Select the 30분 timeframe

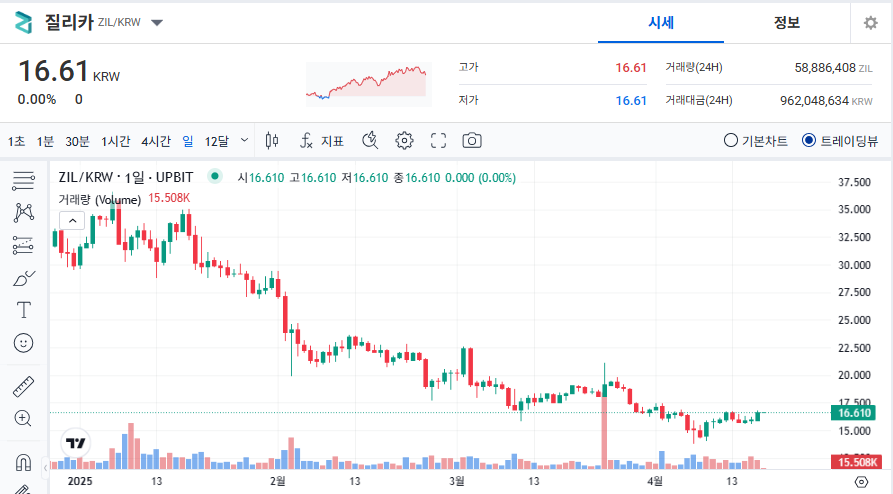tap(77, 141)
